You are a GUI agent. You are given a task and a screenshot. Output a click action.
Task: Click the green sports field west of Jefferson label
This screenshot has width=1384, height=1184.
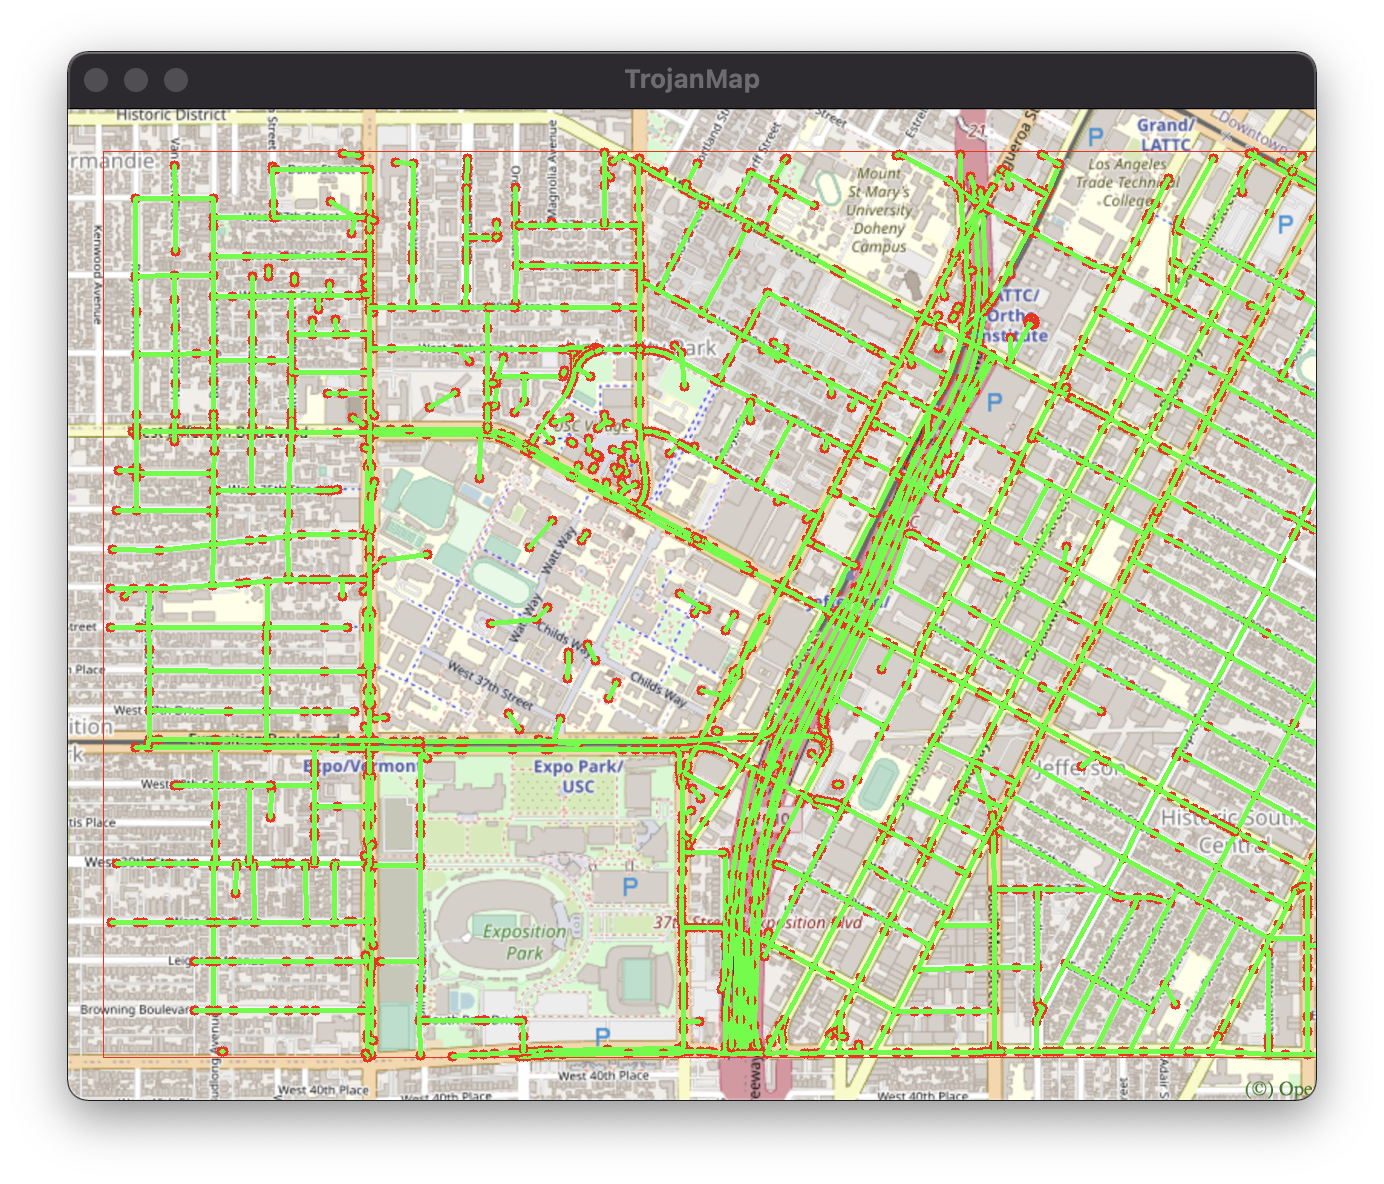878,785
